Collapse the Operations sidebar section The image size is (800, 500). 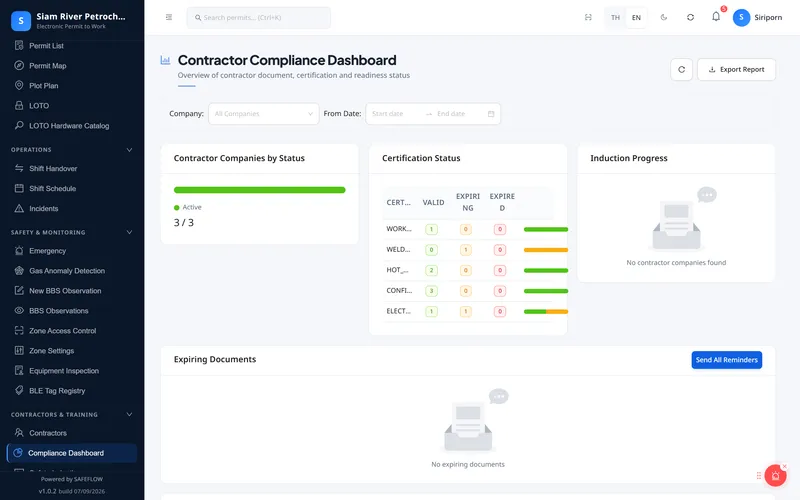click(129, 149)
